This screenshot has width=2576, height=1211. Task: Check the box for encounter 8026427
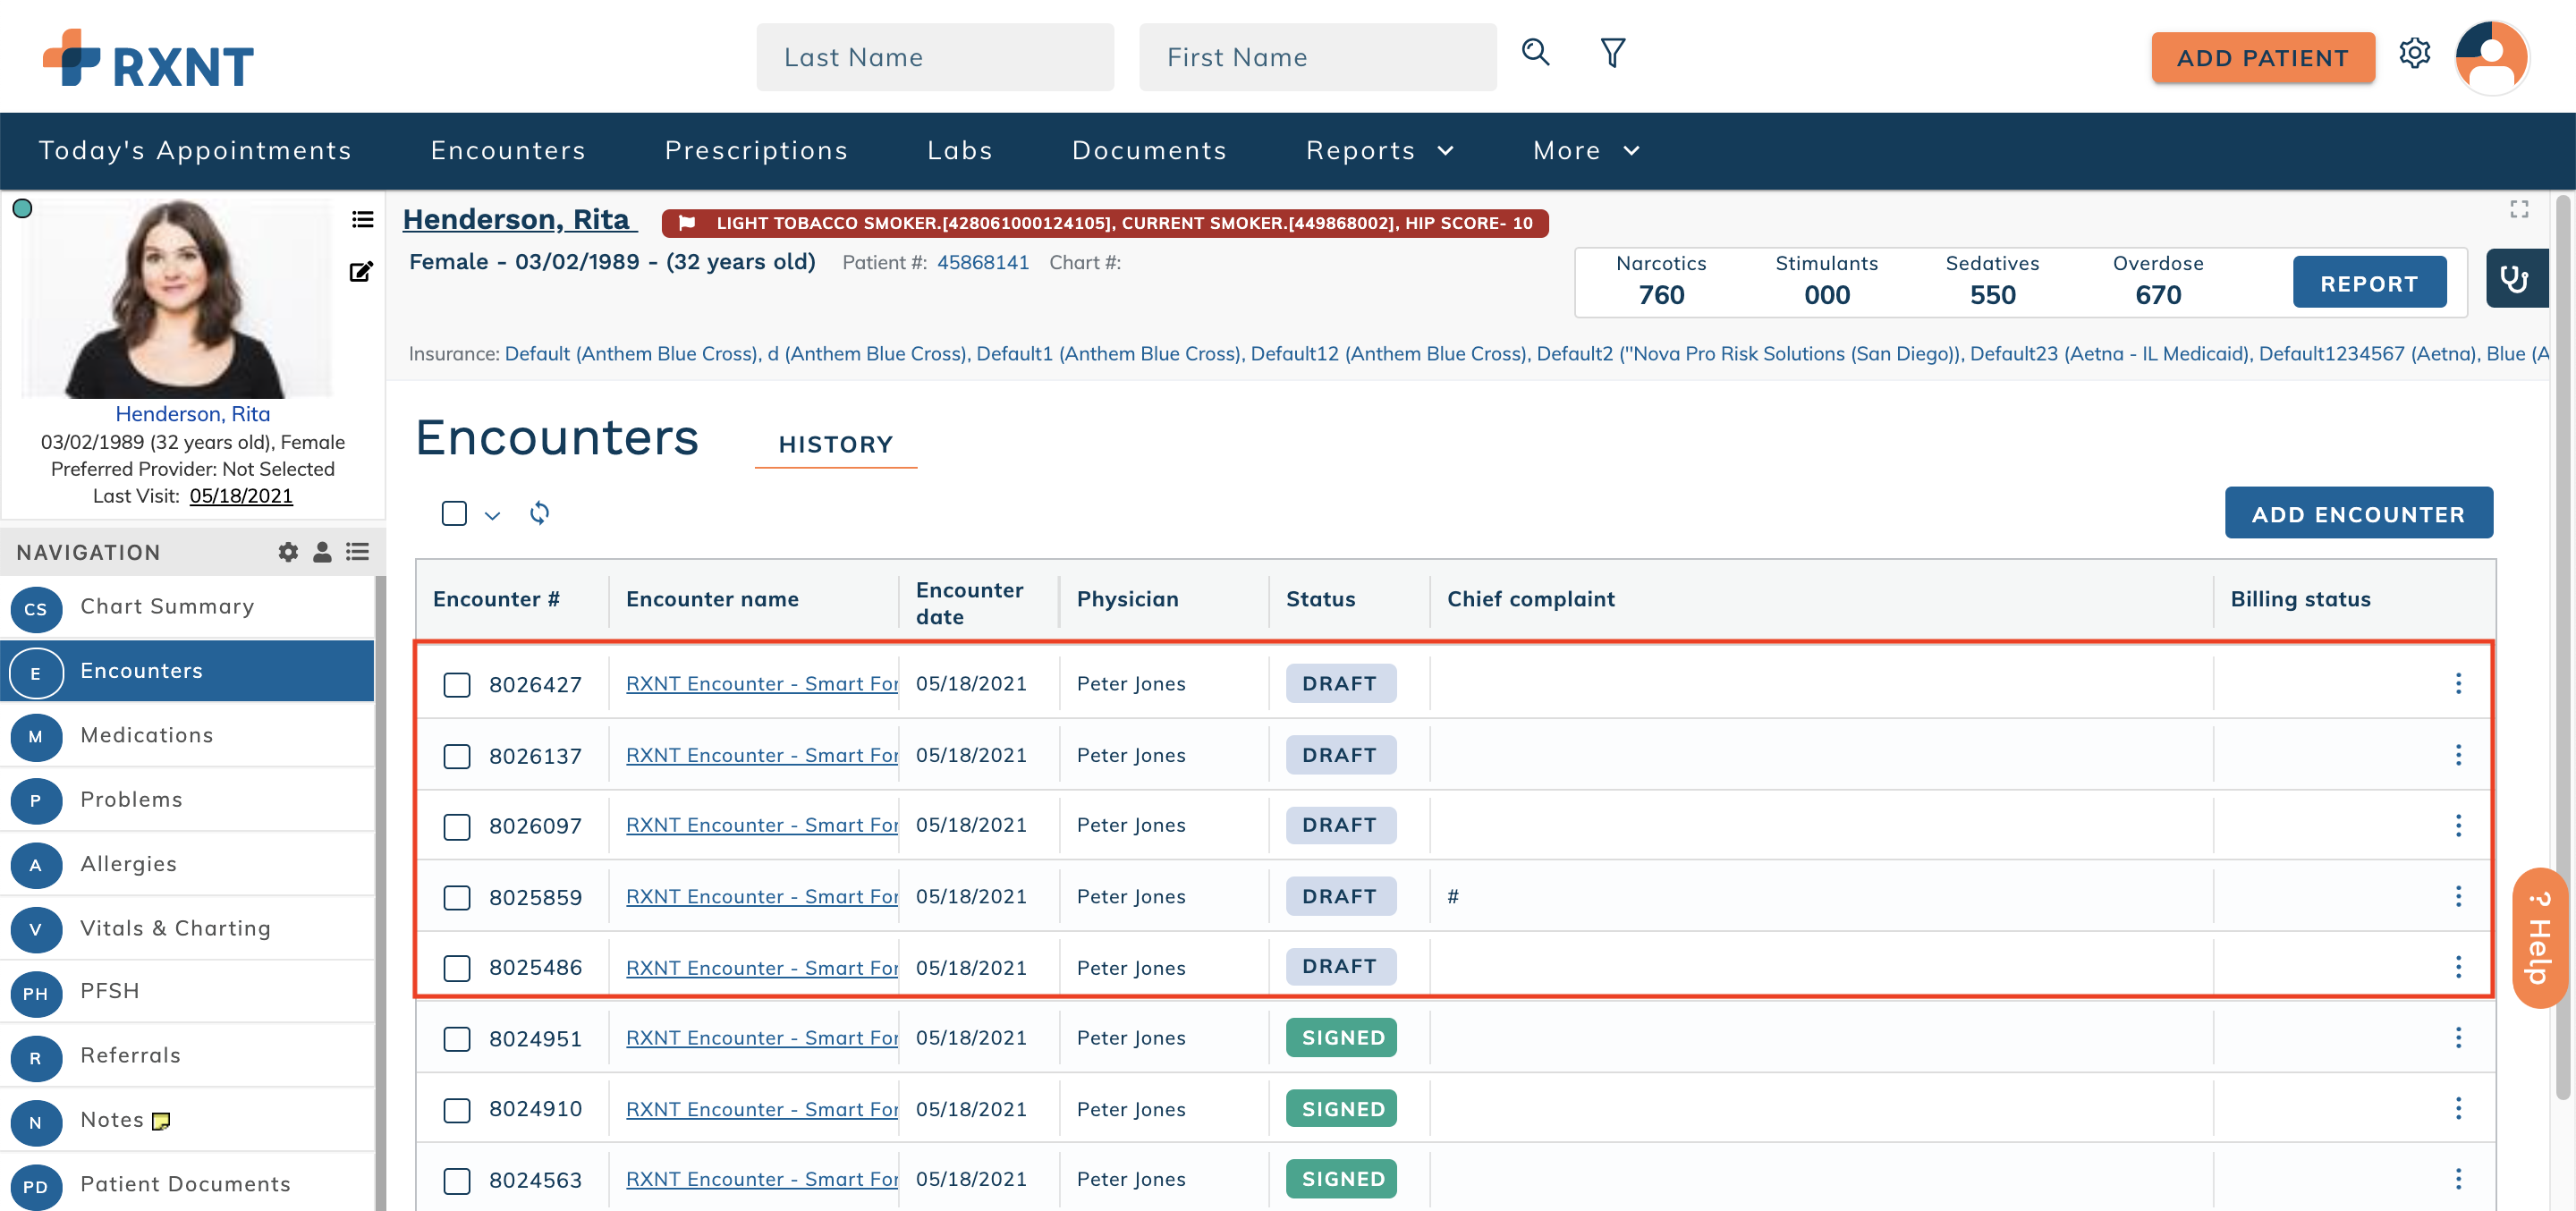[x=457, y=685]
